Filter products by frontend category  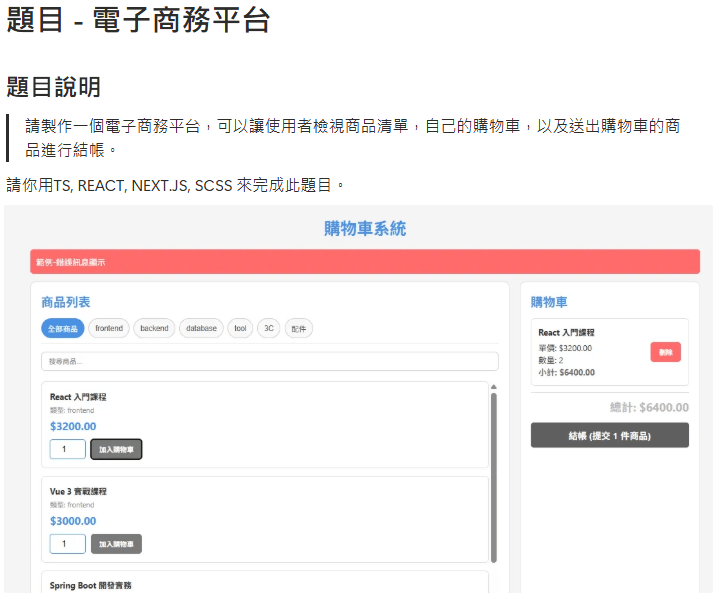point(109,328)
